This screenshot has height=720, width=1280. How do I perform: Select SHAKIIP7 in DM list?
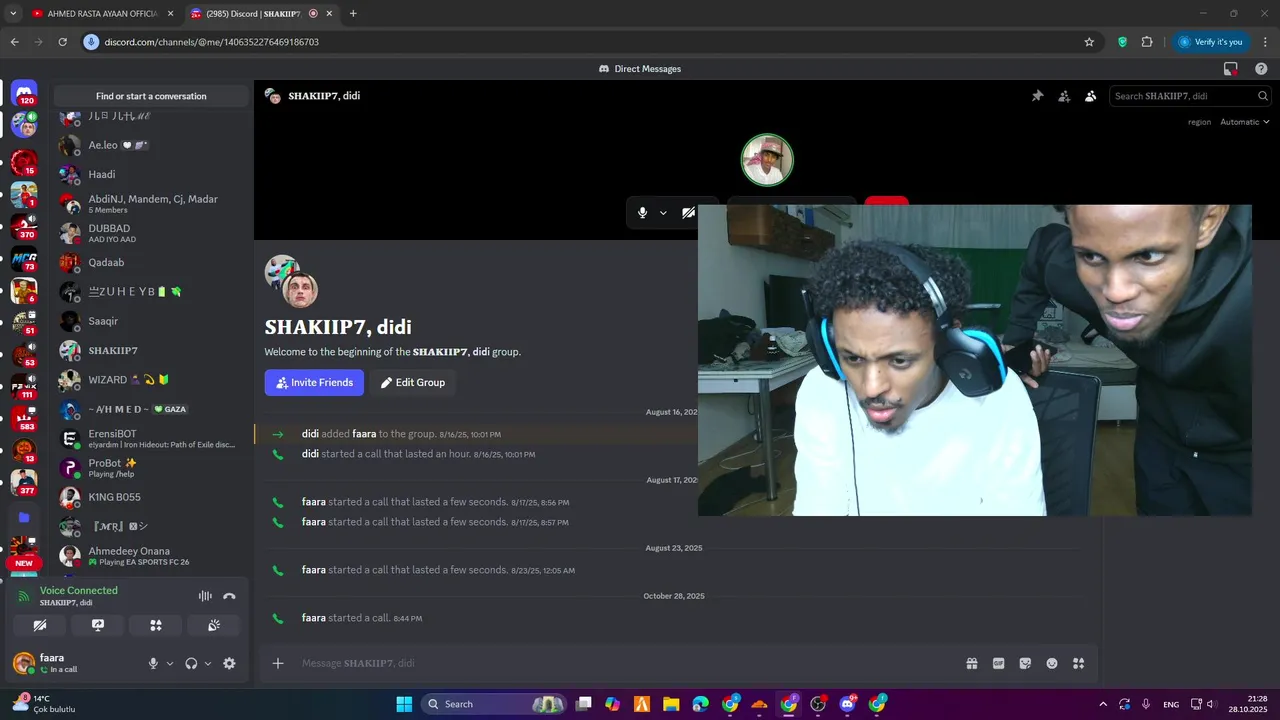tap(151, 350)
